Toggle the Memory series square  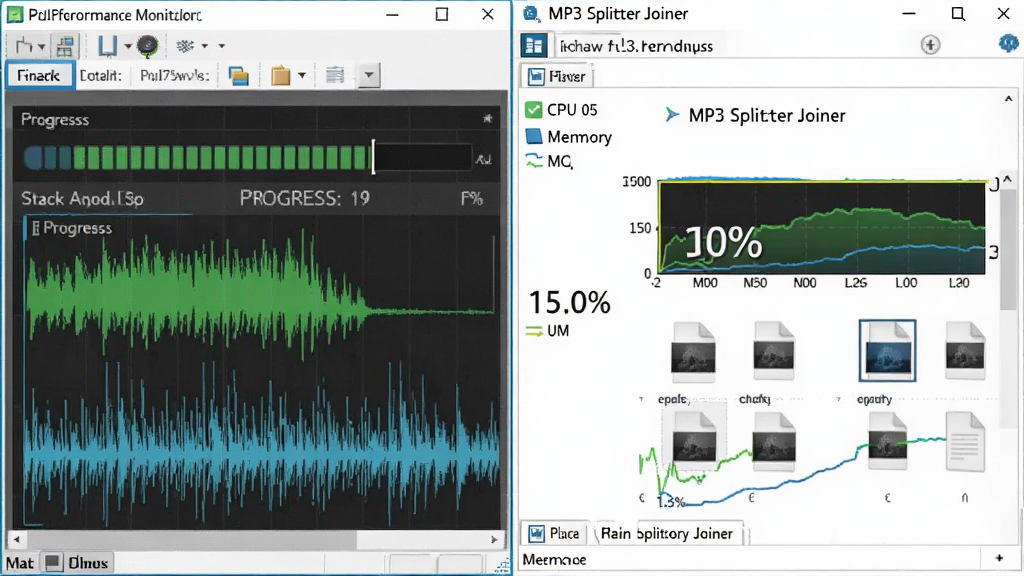point(534,136)
